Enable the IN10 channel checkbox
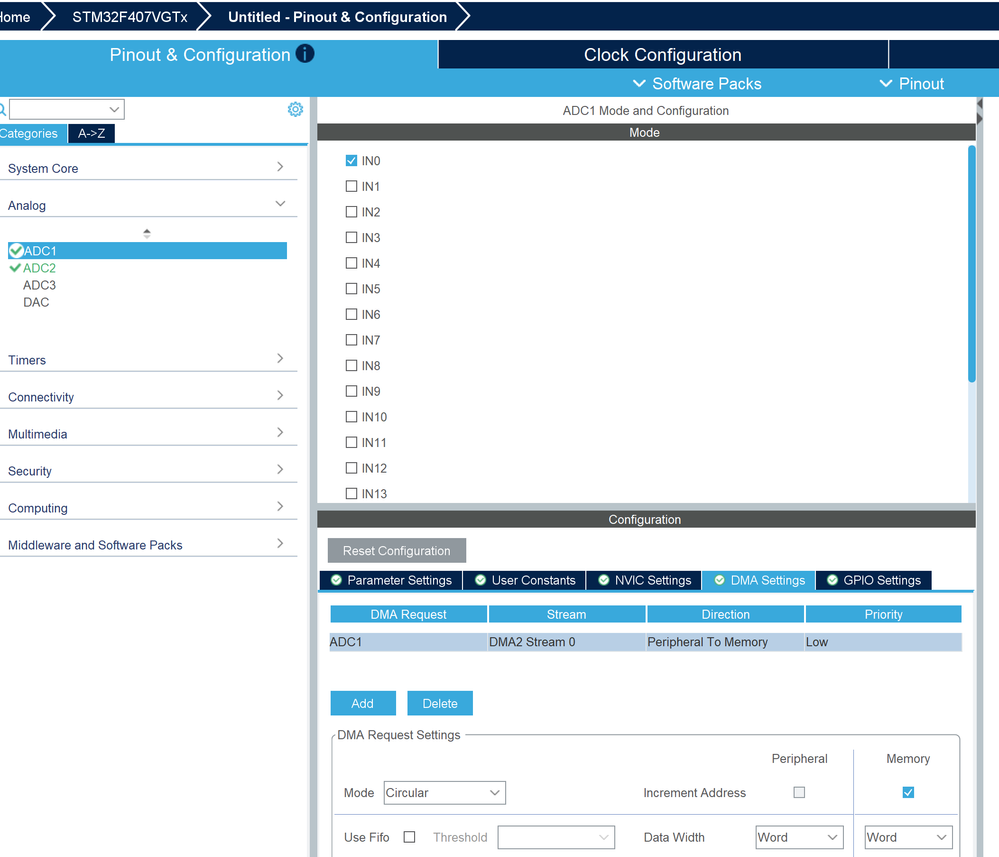 [351, 417]
